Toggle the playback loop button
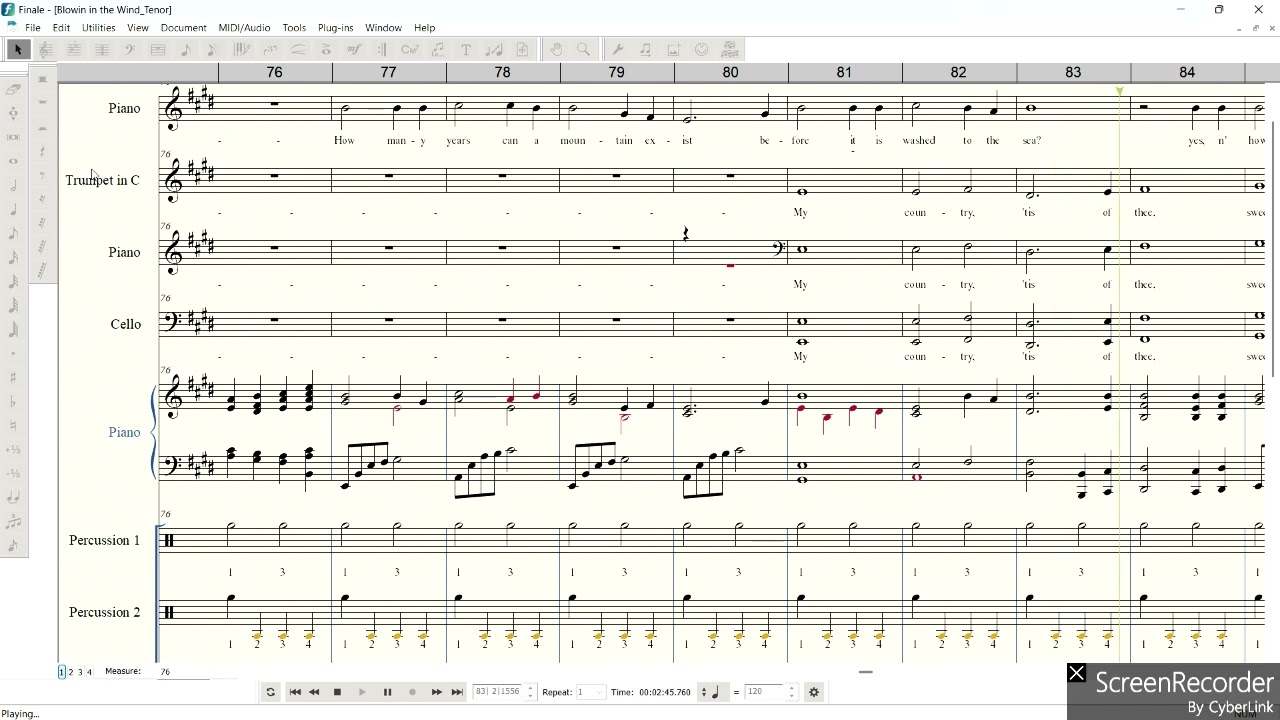This screenshot has width=1280, height=720. coord(270,692)
